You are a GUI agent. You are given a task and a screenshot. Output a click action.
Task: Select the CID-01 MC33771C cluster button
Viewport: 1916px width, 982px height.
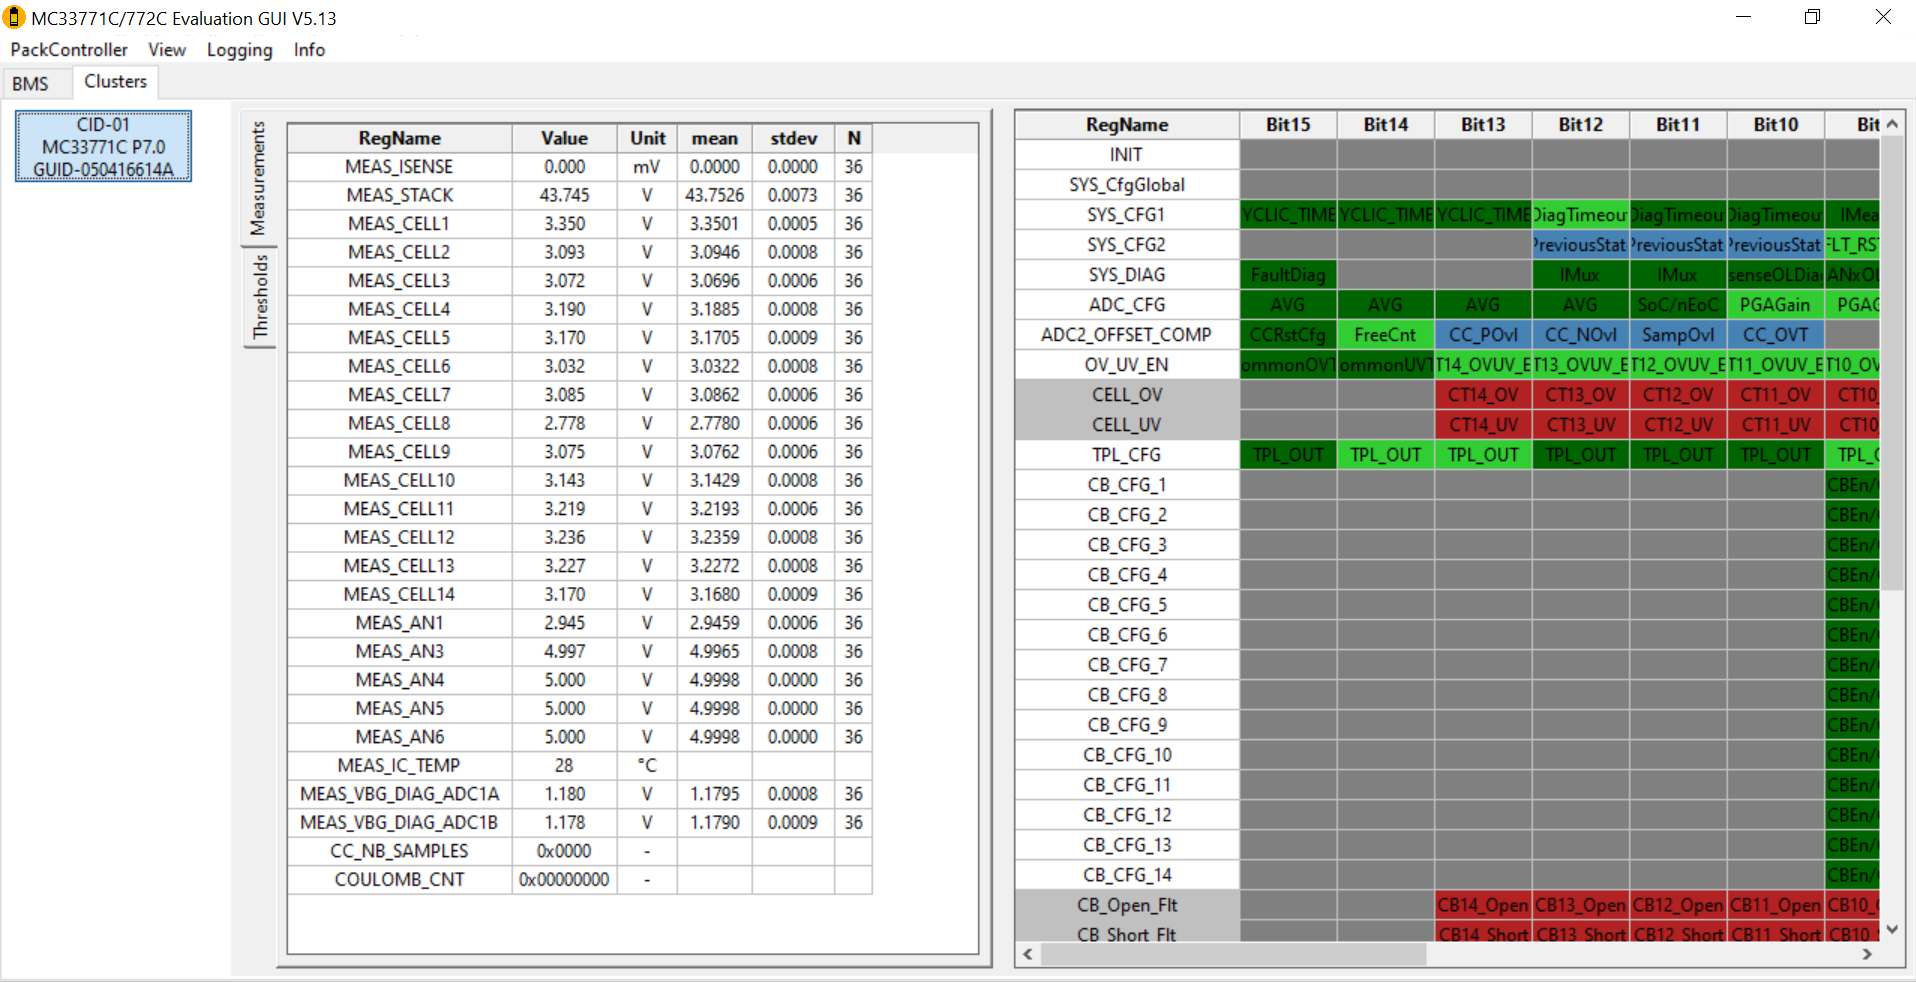103,147
